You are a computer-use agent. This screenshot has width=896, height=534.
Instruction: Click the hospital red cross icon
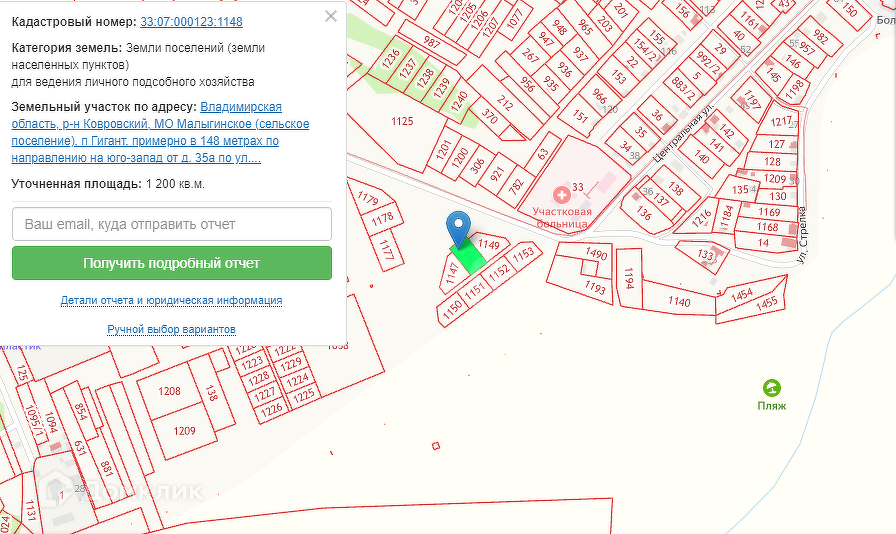(x=561, y=195)
